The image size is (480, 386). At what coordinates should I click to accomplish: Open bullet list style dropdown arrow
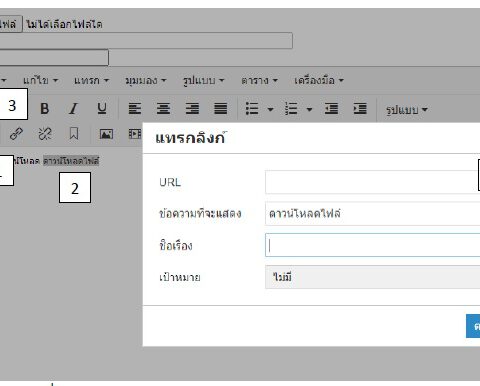click(x=270, y=109)
